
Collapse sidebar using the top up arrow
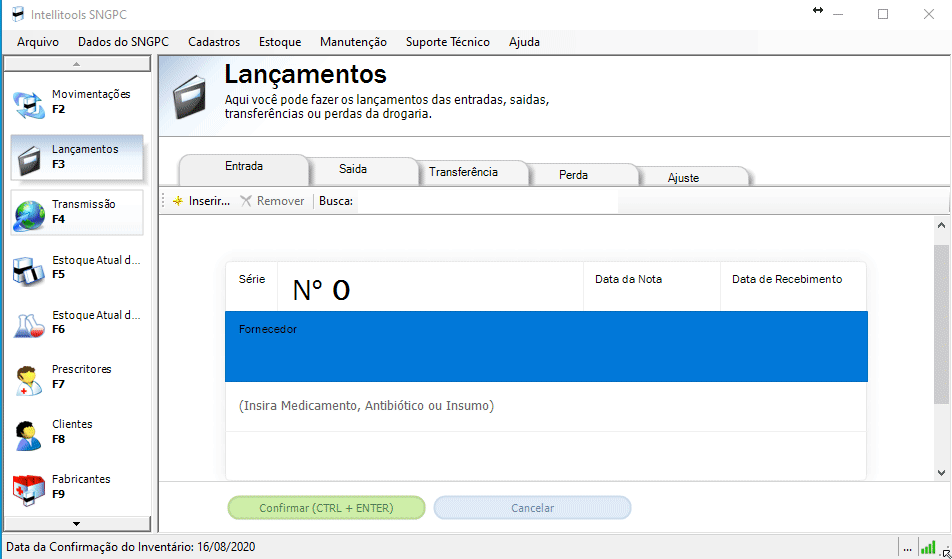point(76,64)
